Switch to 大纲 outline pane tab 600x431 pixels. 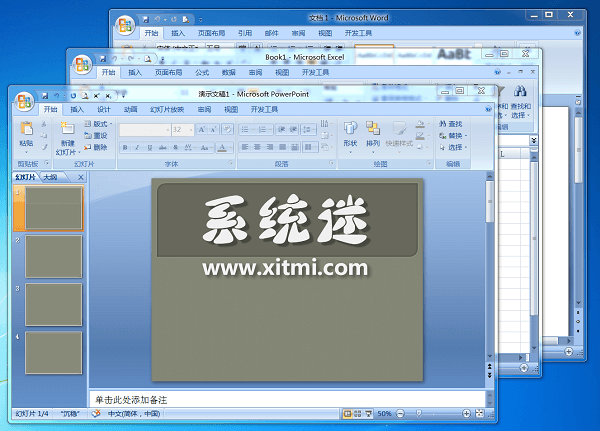click(51, 177)
